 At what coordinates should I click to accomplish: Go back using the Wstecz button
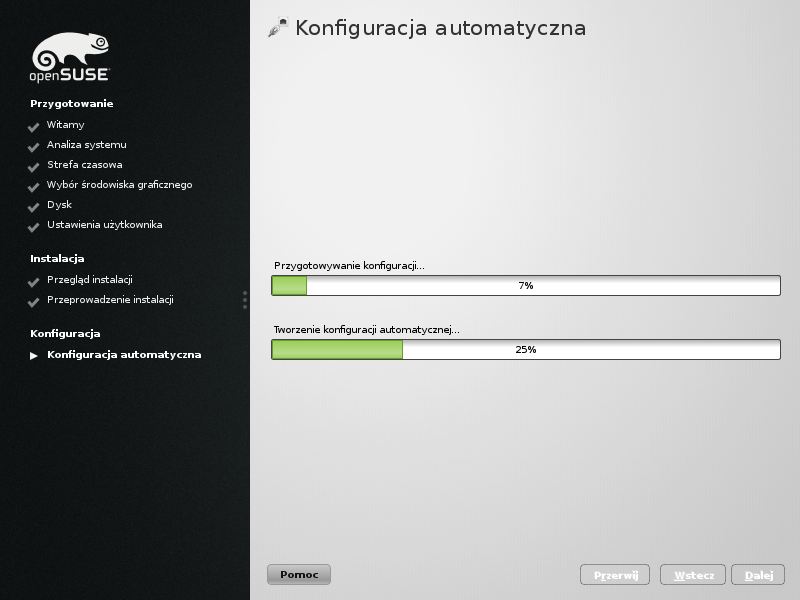tap(693, 576)
